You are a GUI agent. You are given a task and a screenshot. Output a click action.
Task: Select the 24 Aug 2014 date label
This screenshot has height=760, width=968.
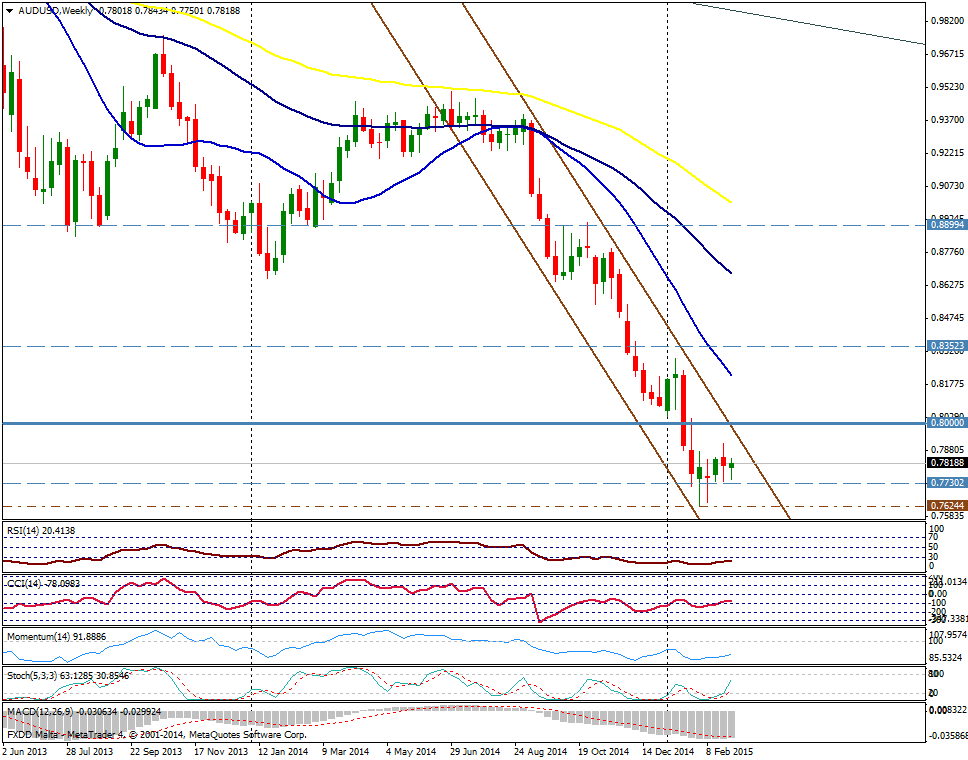[541, 749]
